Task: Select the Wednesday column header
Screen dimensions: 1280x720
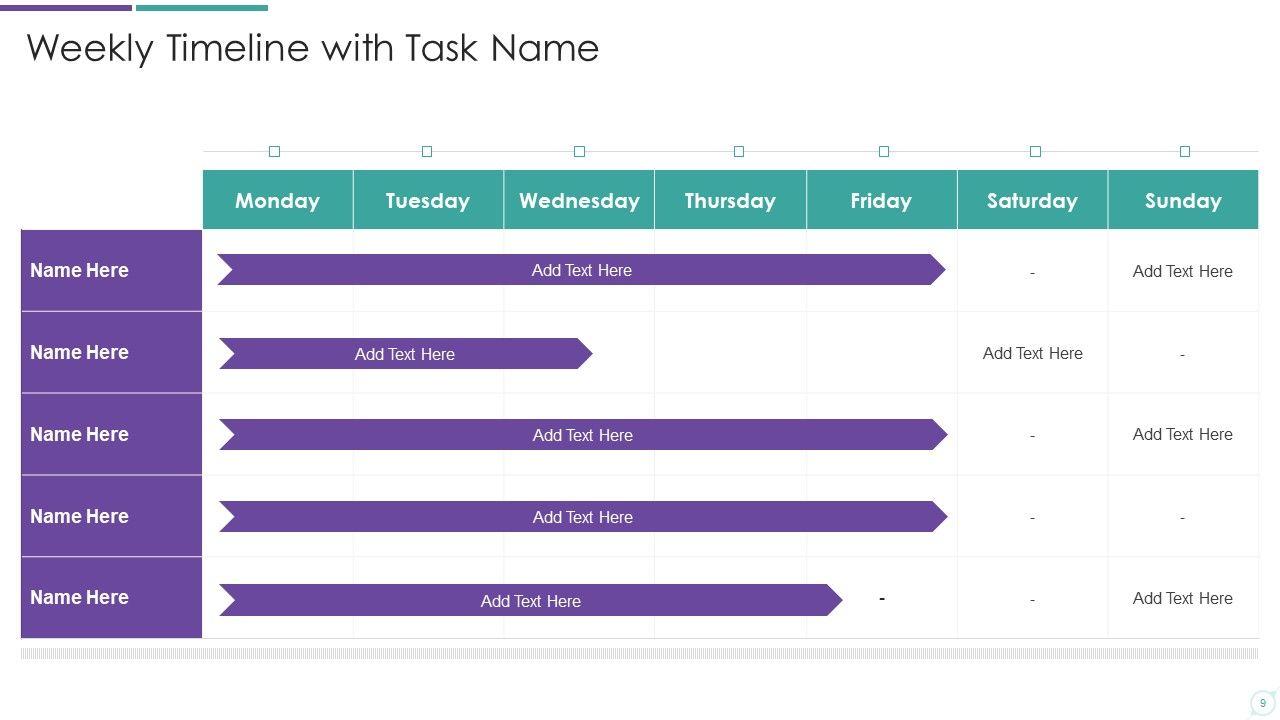Action: (x=579, y=200)
